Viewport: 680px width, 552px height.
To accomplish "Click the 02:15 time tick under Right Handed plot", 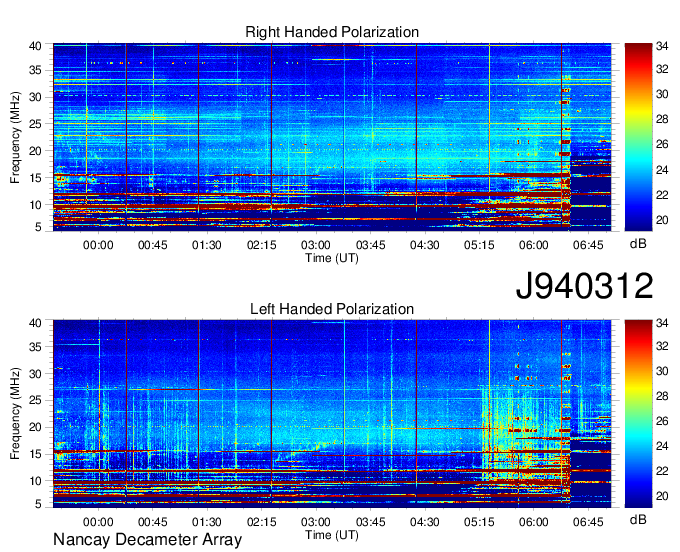I will point(262,245).
